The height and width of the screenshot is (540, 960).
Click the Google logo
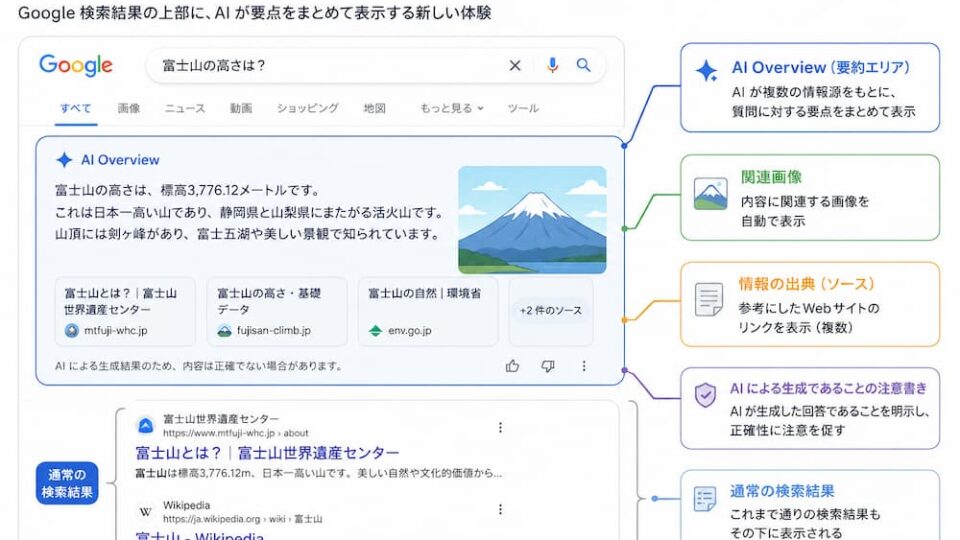[76, 65]
